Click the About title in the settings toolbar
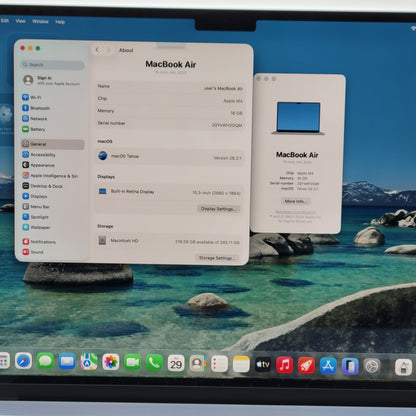Image resolution: width=416 pixels, height=416 pixels. coord(126,50)
